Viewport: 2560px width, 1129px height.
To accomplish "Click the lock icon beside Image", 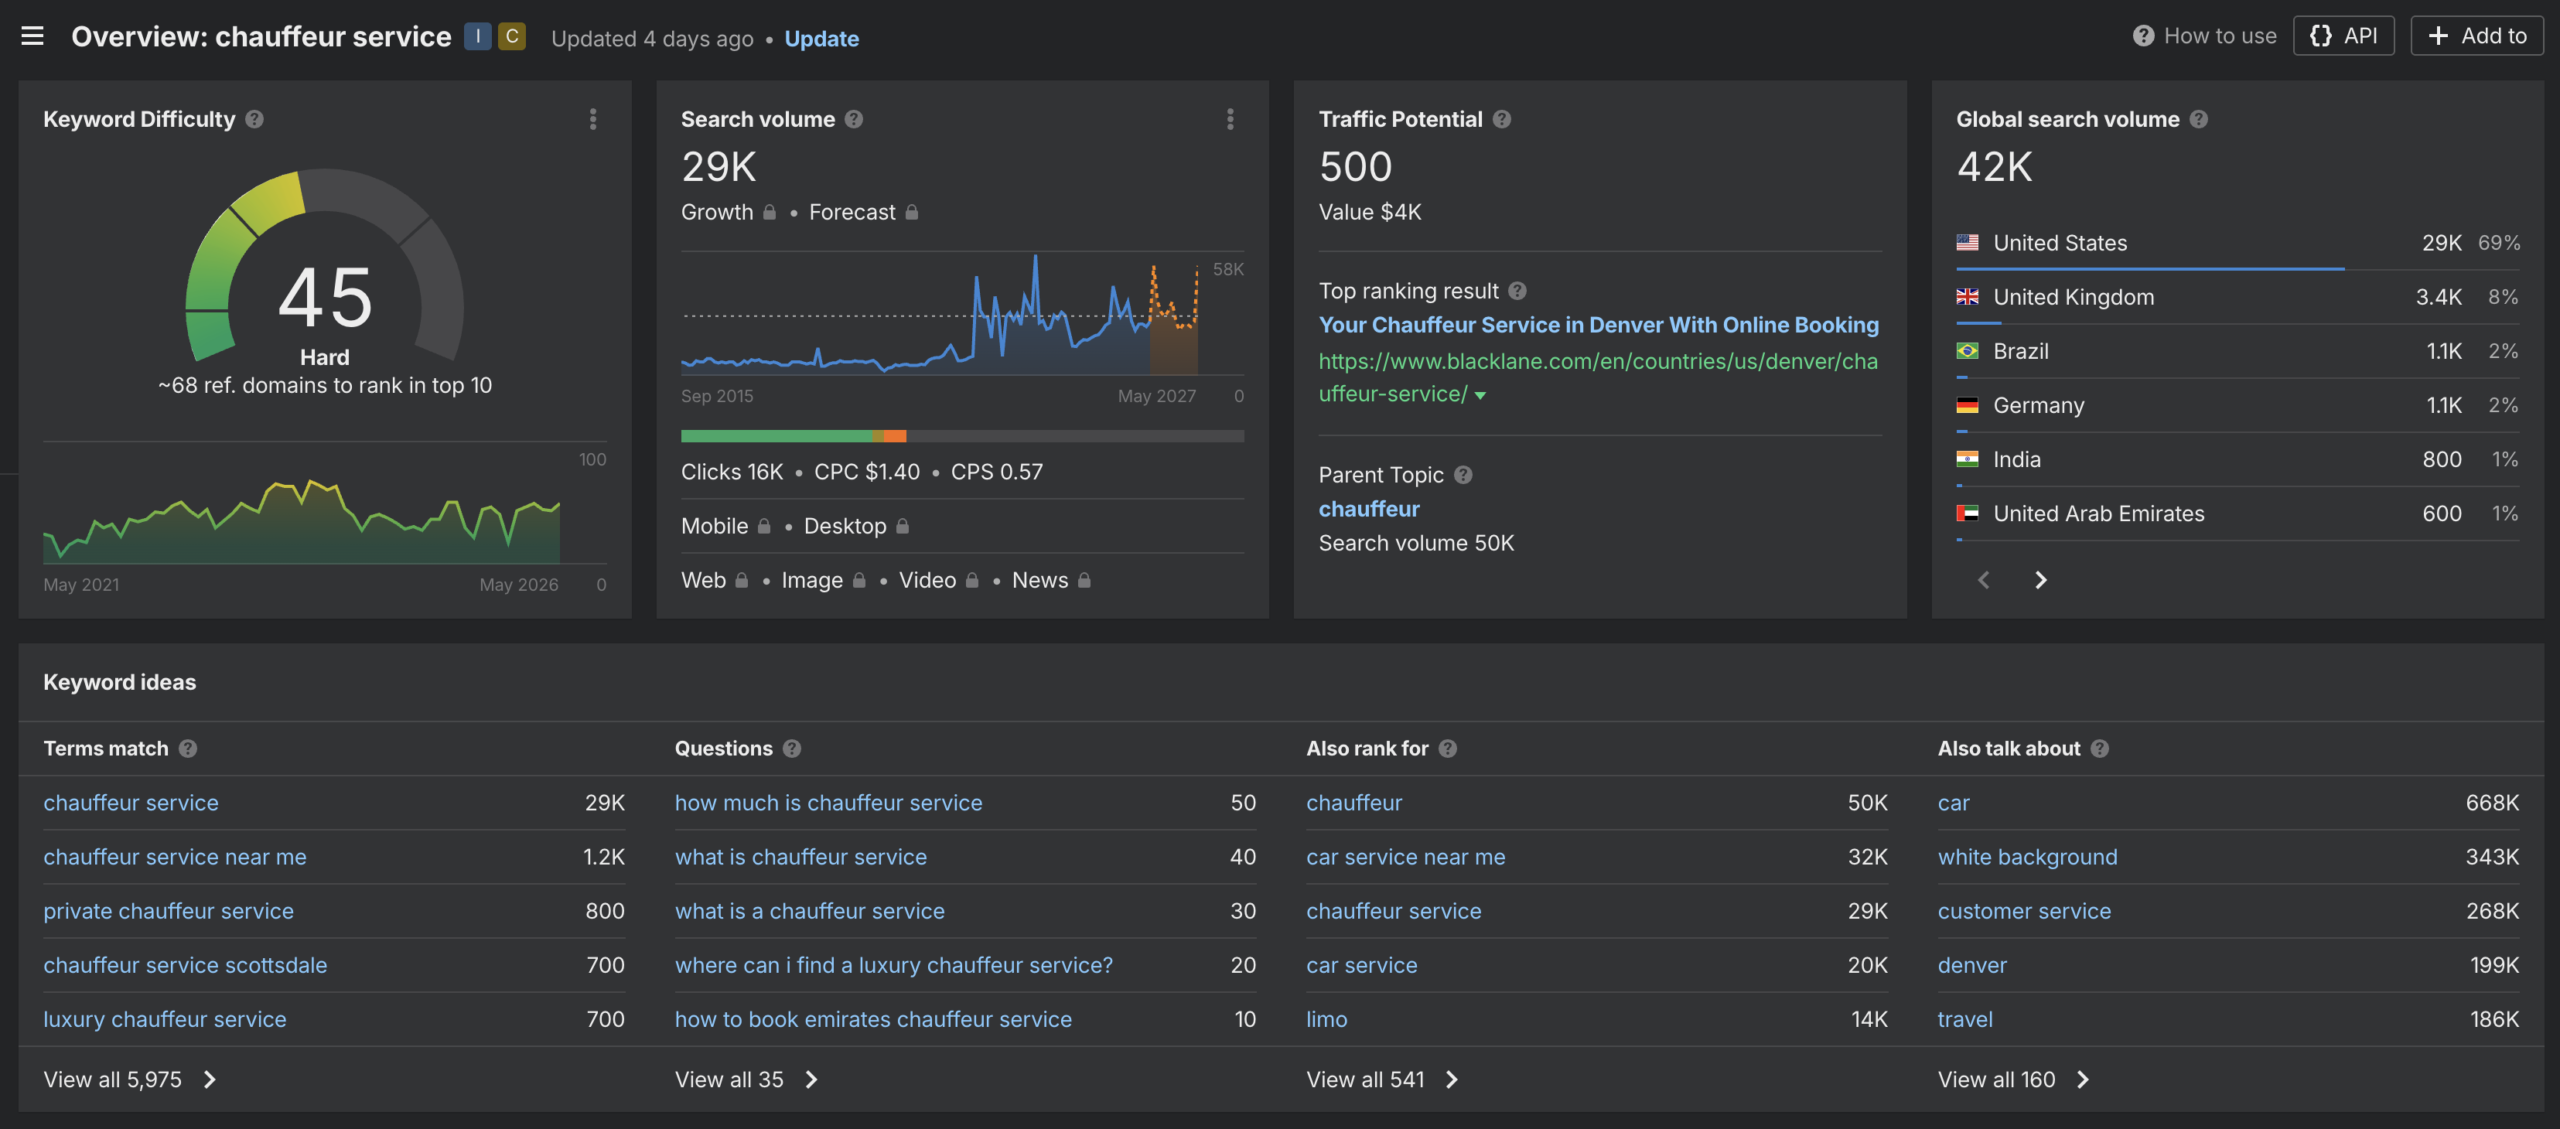I will click(859, 580).
